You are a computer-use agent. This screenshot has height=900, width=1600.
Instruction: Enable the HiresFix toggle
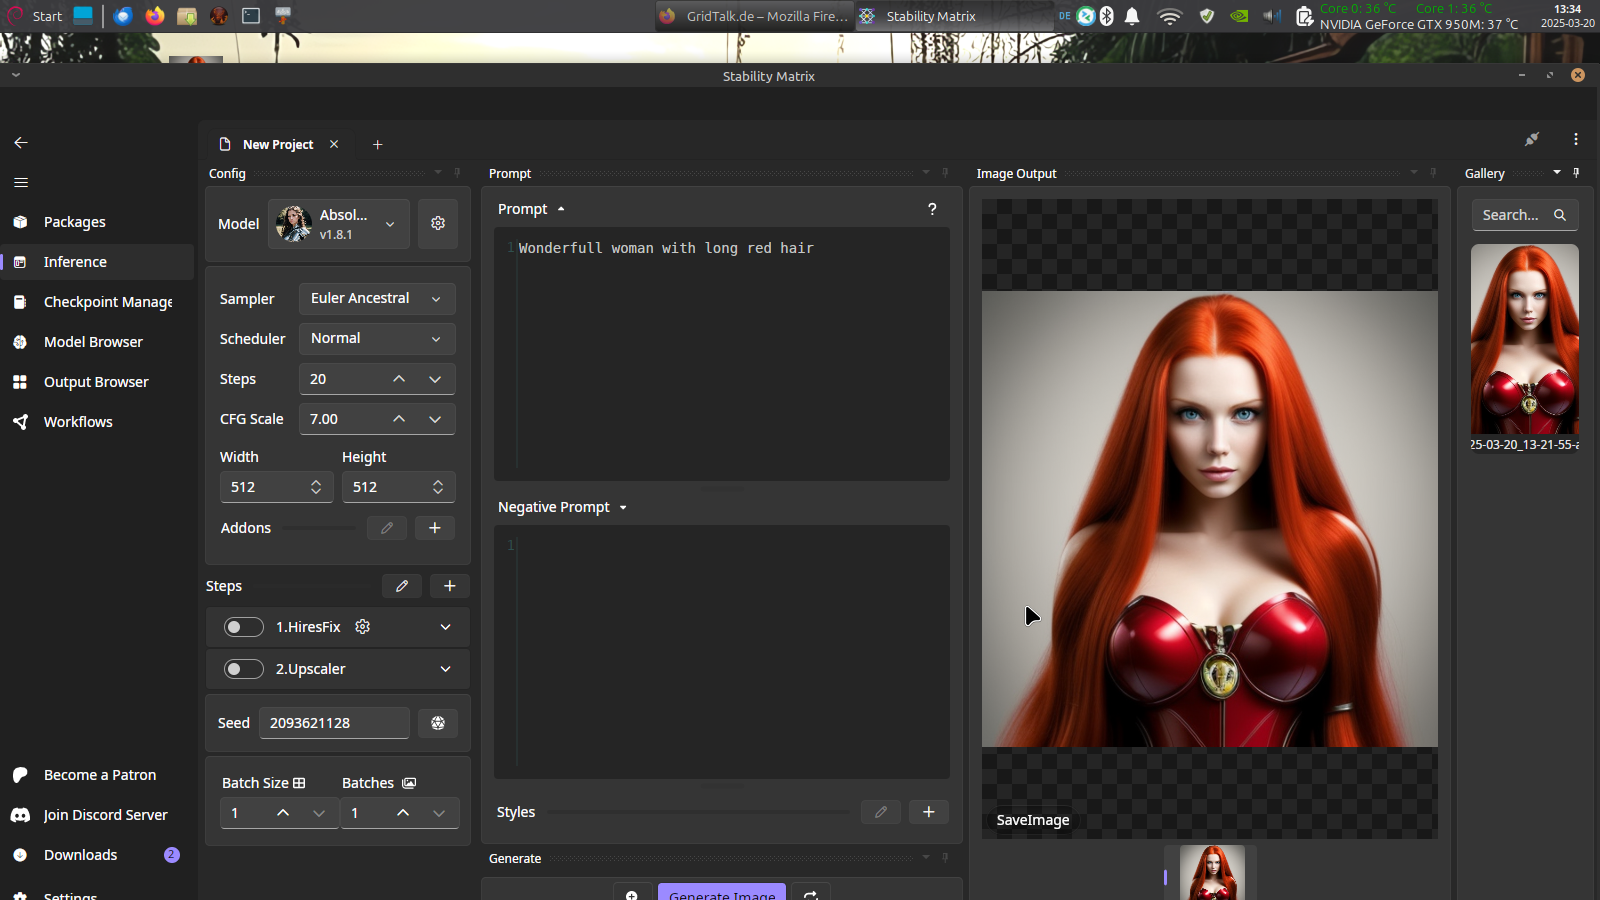pos(243,627)
